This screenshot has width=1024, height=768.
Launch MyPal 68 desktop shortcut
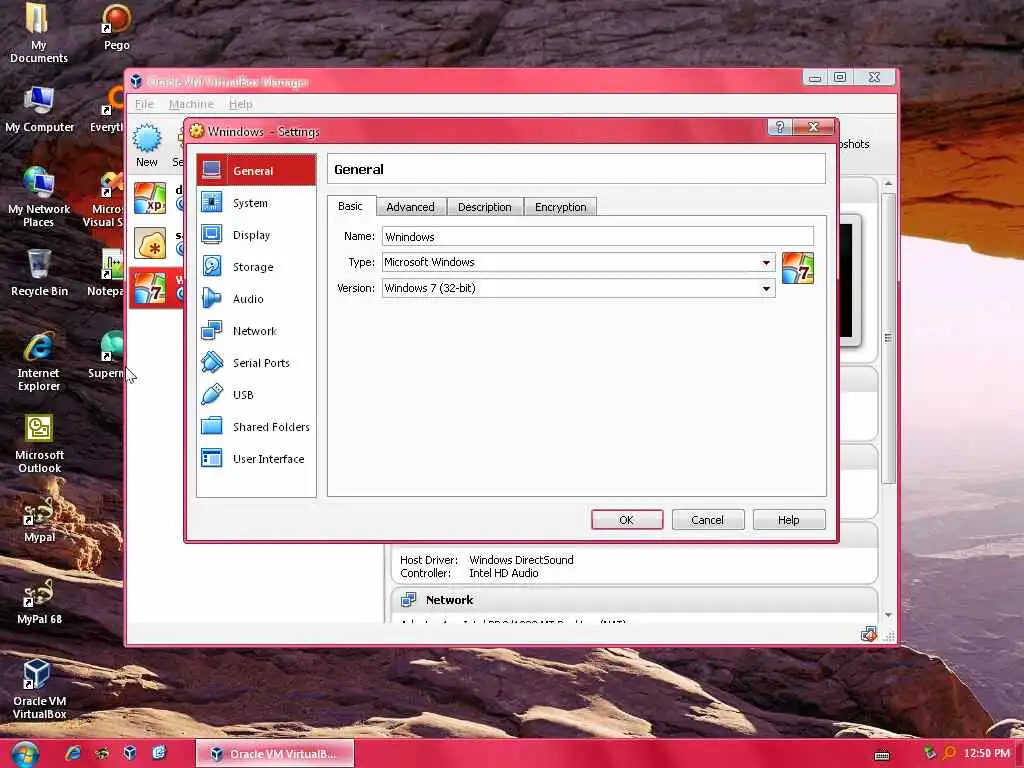click(x=39, y=601)
